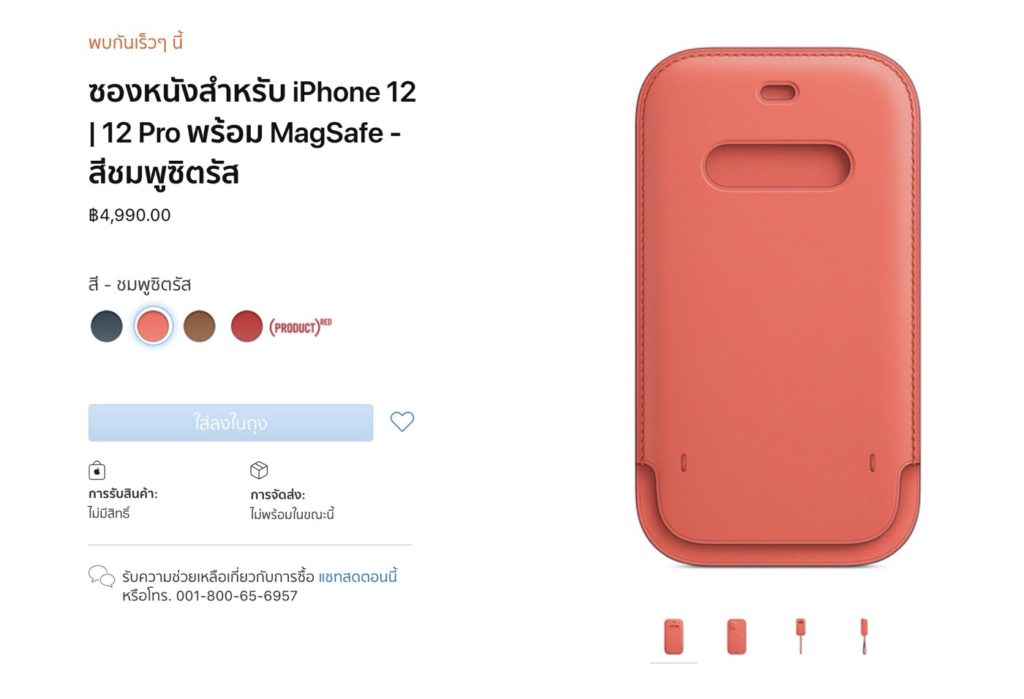
Task: View third thumbnail with strap hanging
Action: tap(801, 636)
